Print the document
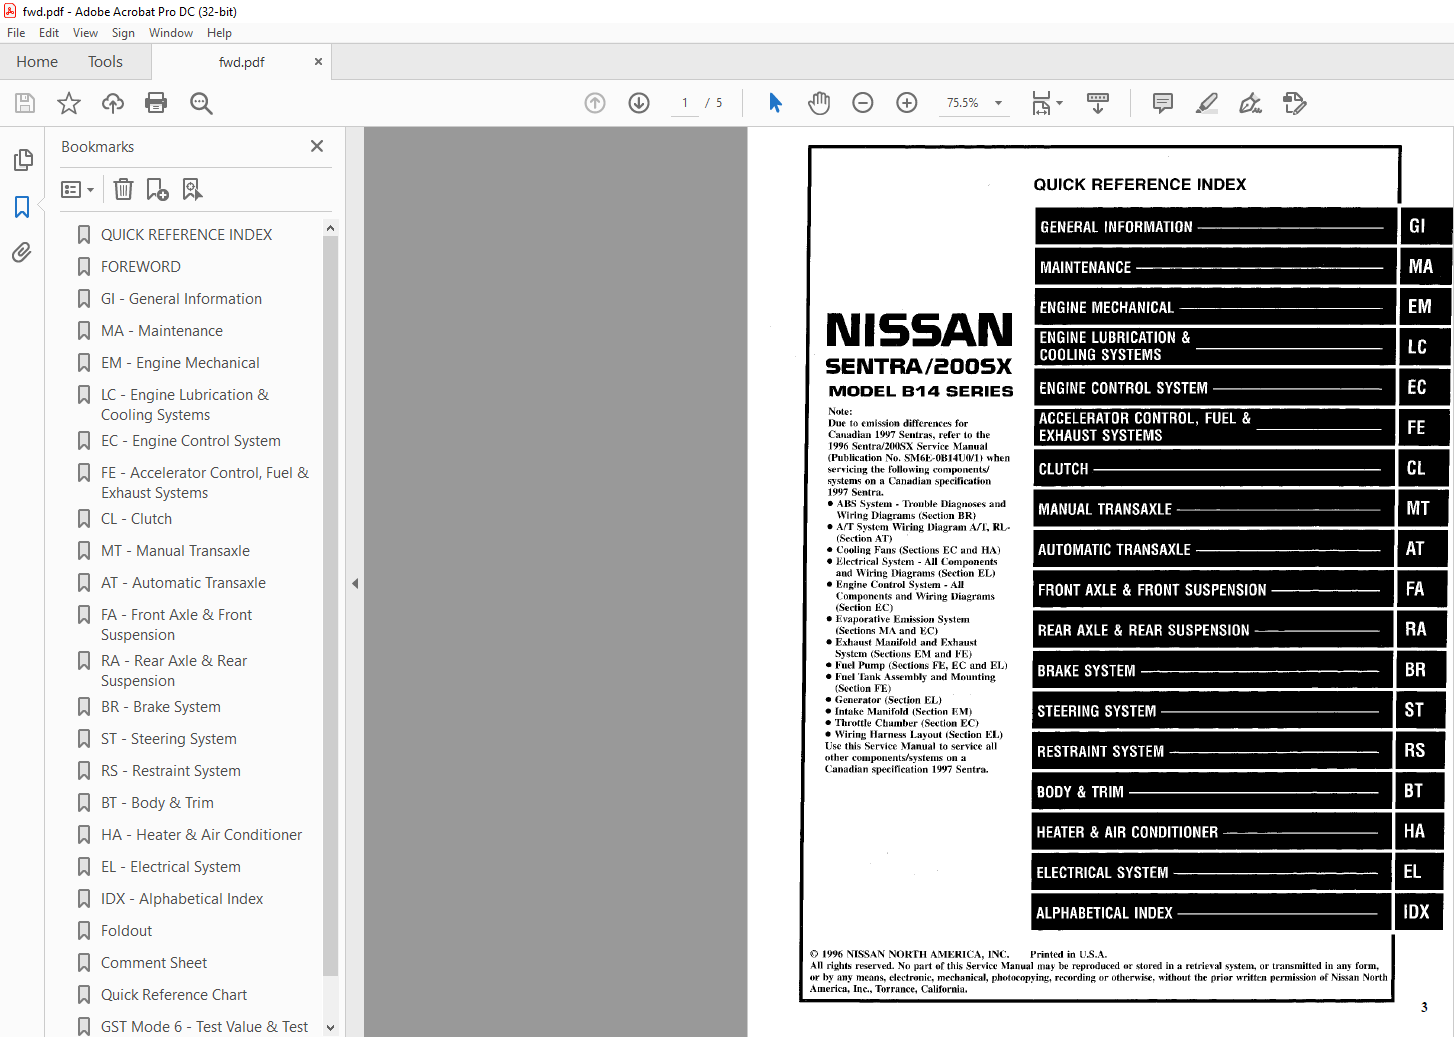 pyautogui.click(x=156, y=103)
